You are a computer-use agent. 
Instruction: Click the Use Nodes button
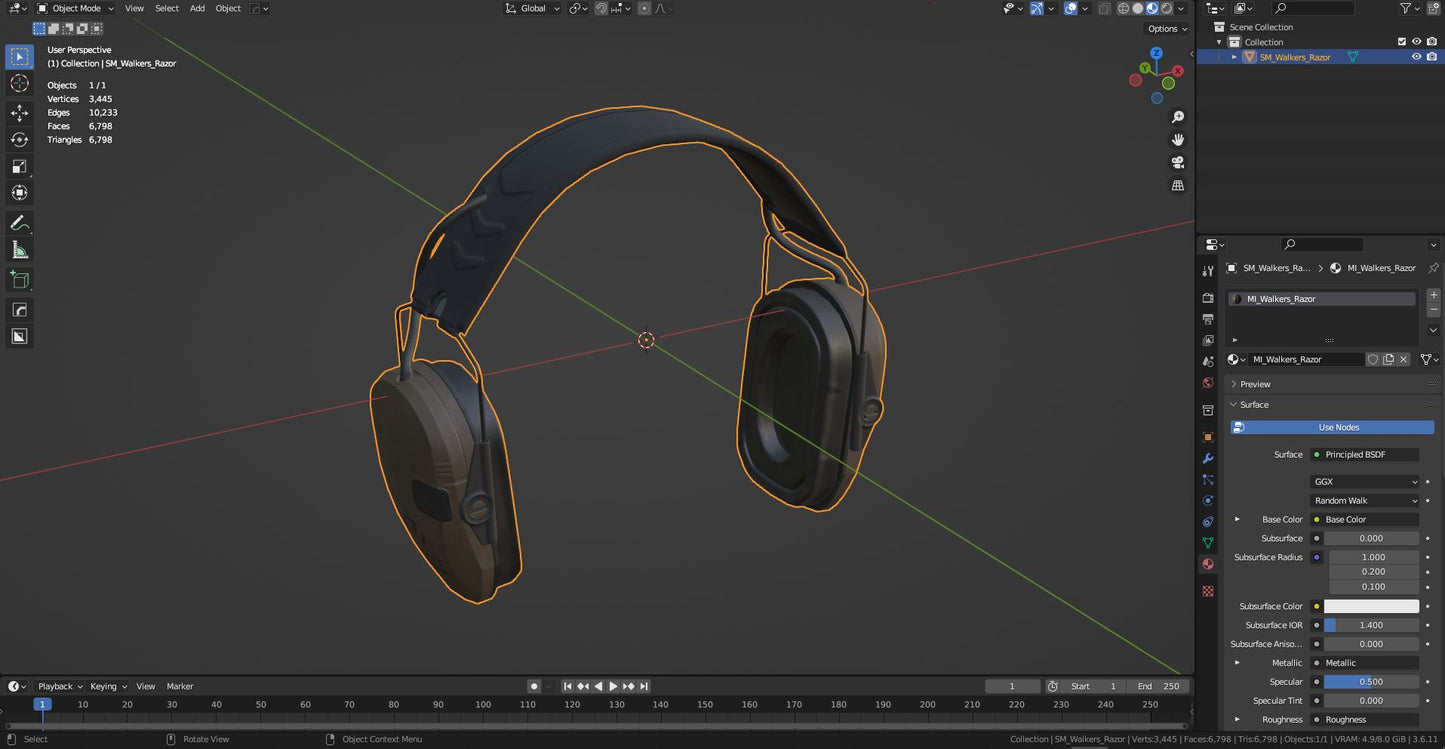[1332, 427]
